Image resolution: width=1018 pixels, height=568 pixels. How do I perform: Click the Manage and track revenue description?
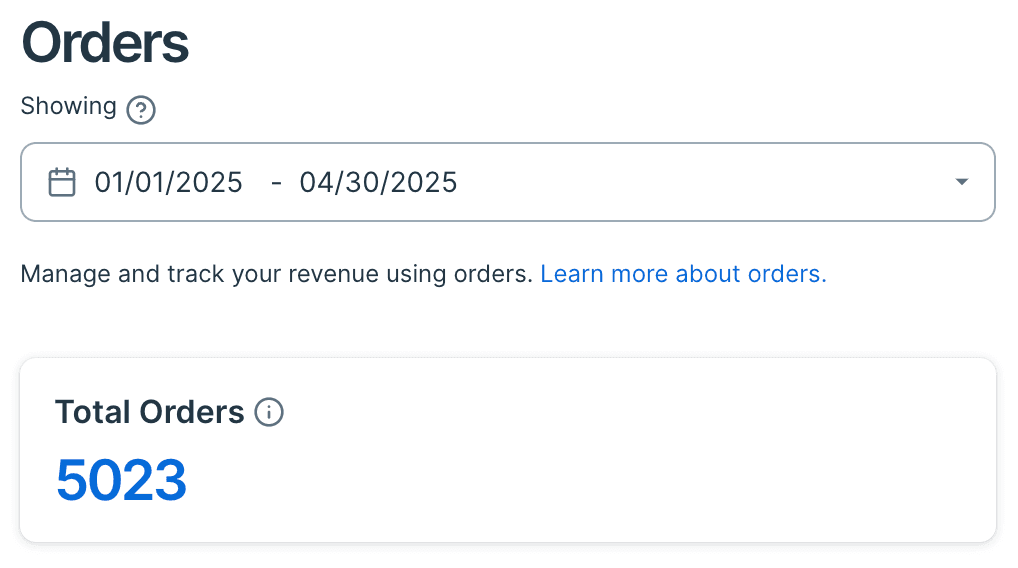coord(277,274)
